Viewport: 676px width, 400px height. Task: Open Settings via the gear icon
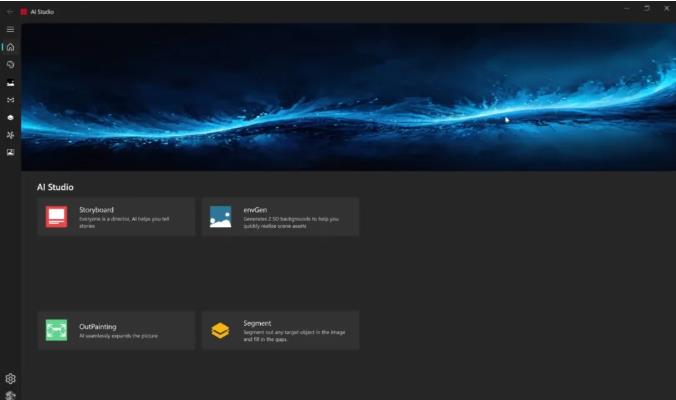[x=10, y=379]
